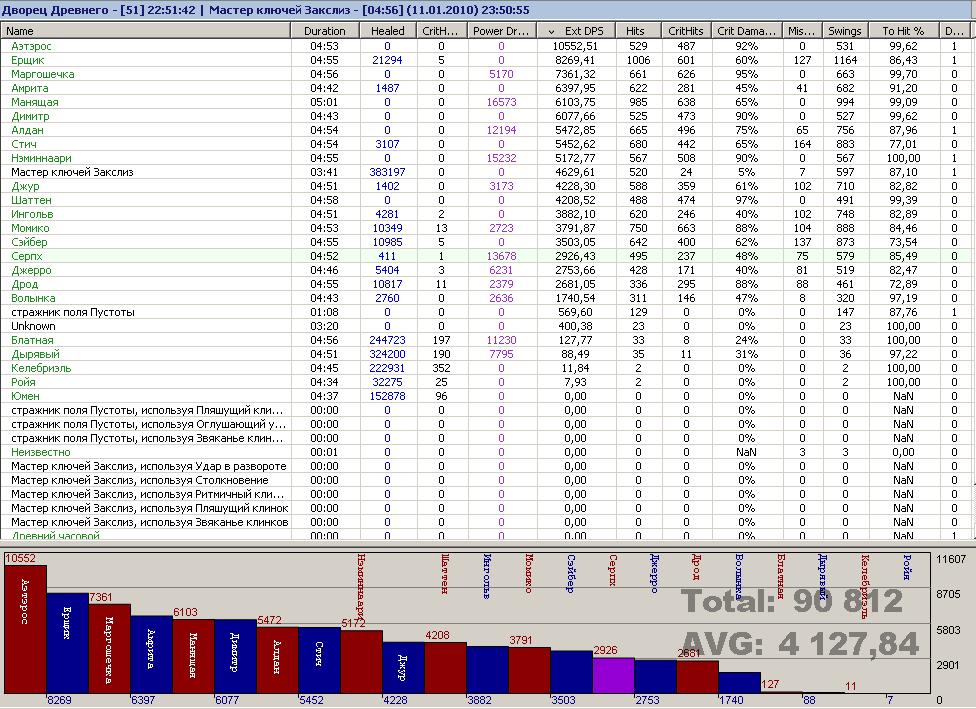Click the sort arrow in Ext DPS header
The height and width of the screenshot is (709, 976).
point(551,31)
